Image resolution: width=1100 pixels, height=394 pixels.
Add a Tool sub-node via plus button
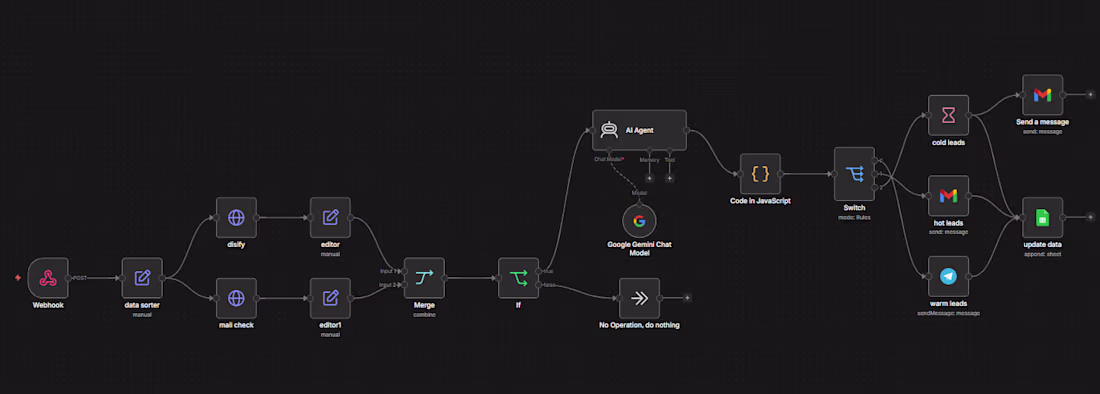point(670,178)
